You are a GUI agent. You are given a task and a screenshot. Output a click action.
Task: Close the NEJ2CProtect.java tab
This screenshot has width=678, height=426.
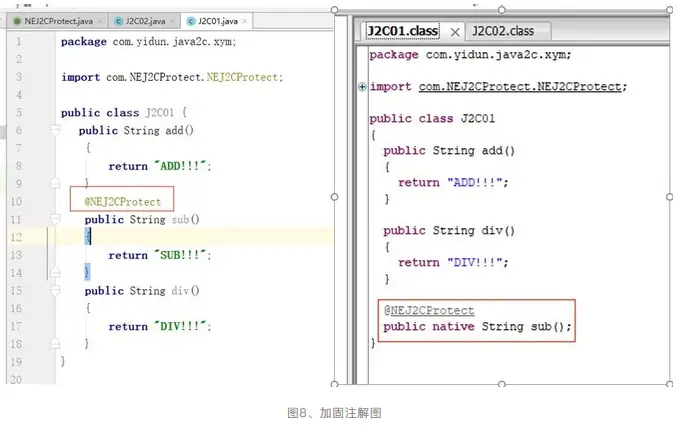click(100, 21)
